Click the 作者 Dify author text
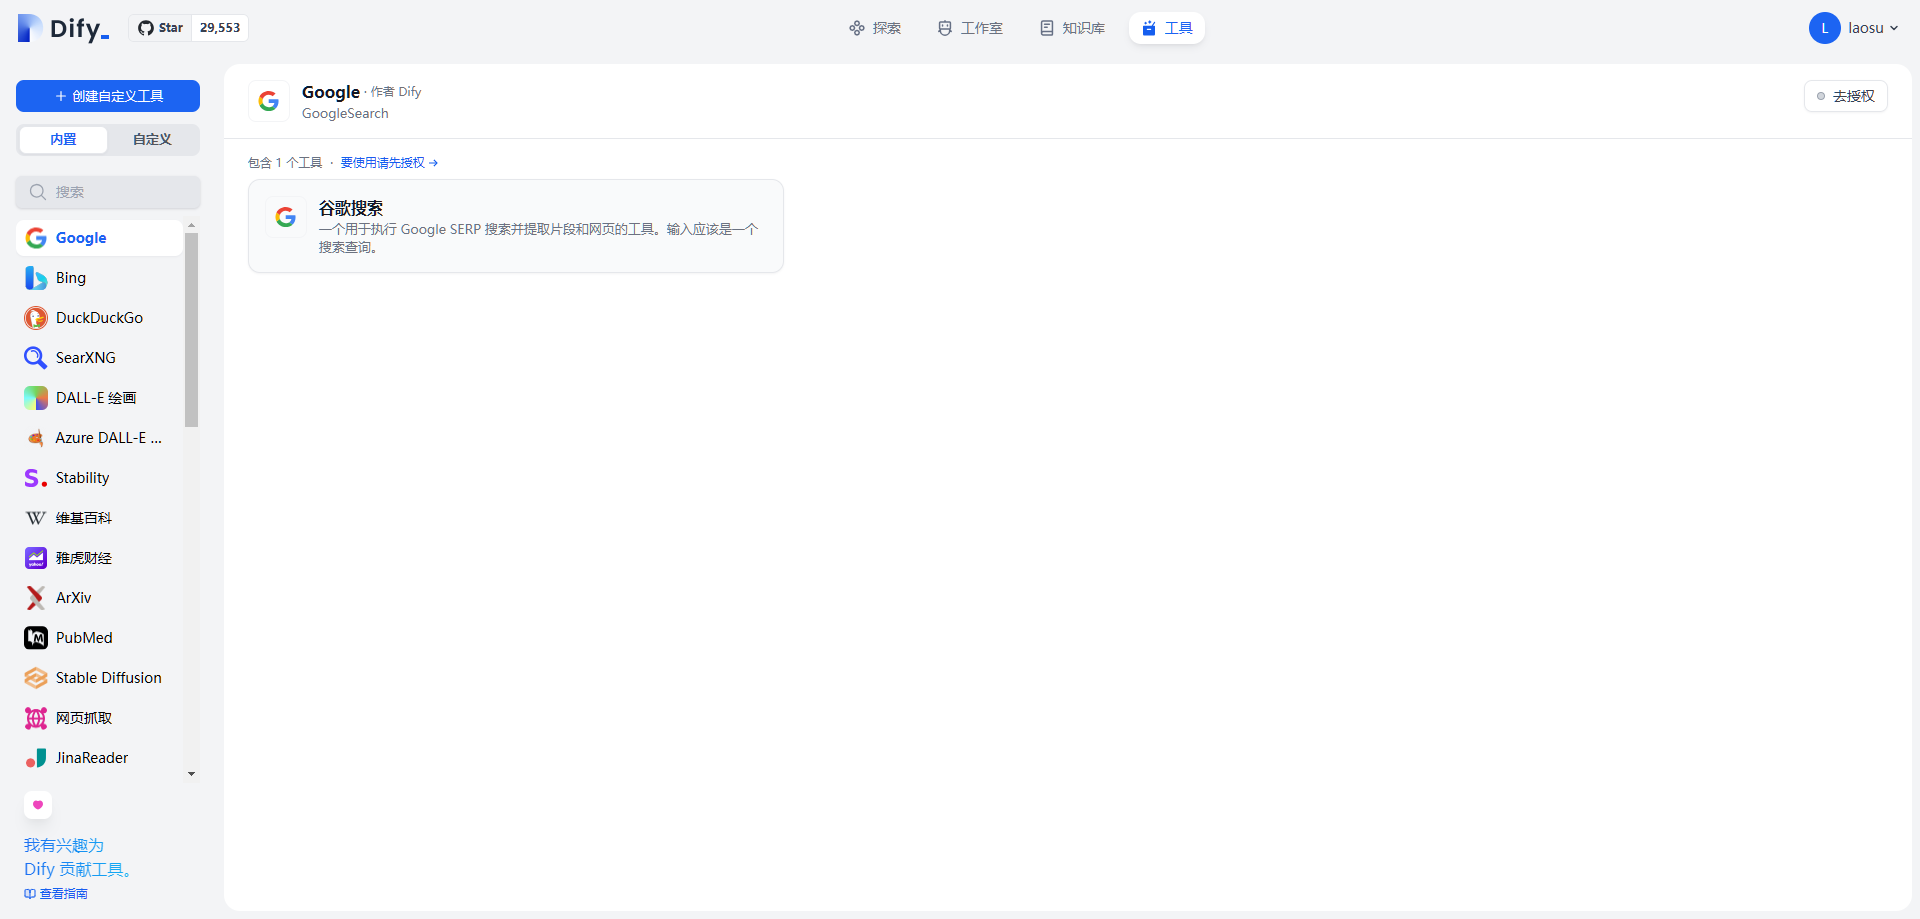The width and height of the screenshot is (1920, 919). (396, 92)
